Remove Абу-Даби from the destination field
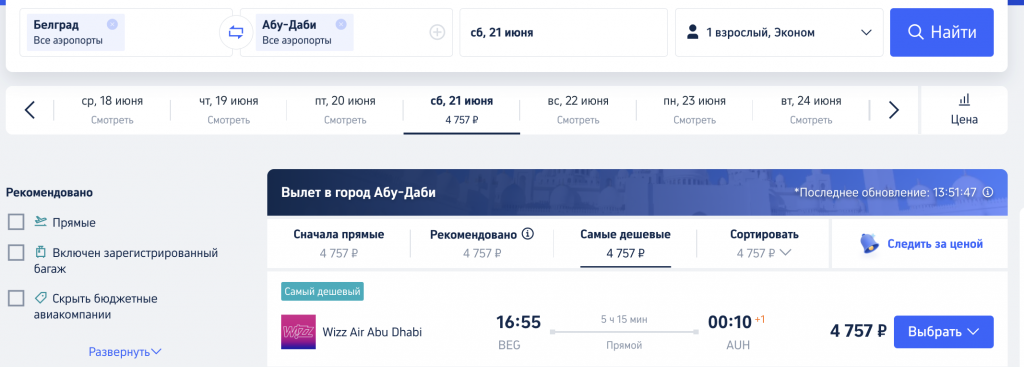 [341, 24]
